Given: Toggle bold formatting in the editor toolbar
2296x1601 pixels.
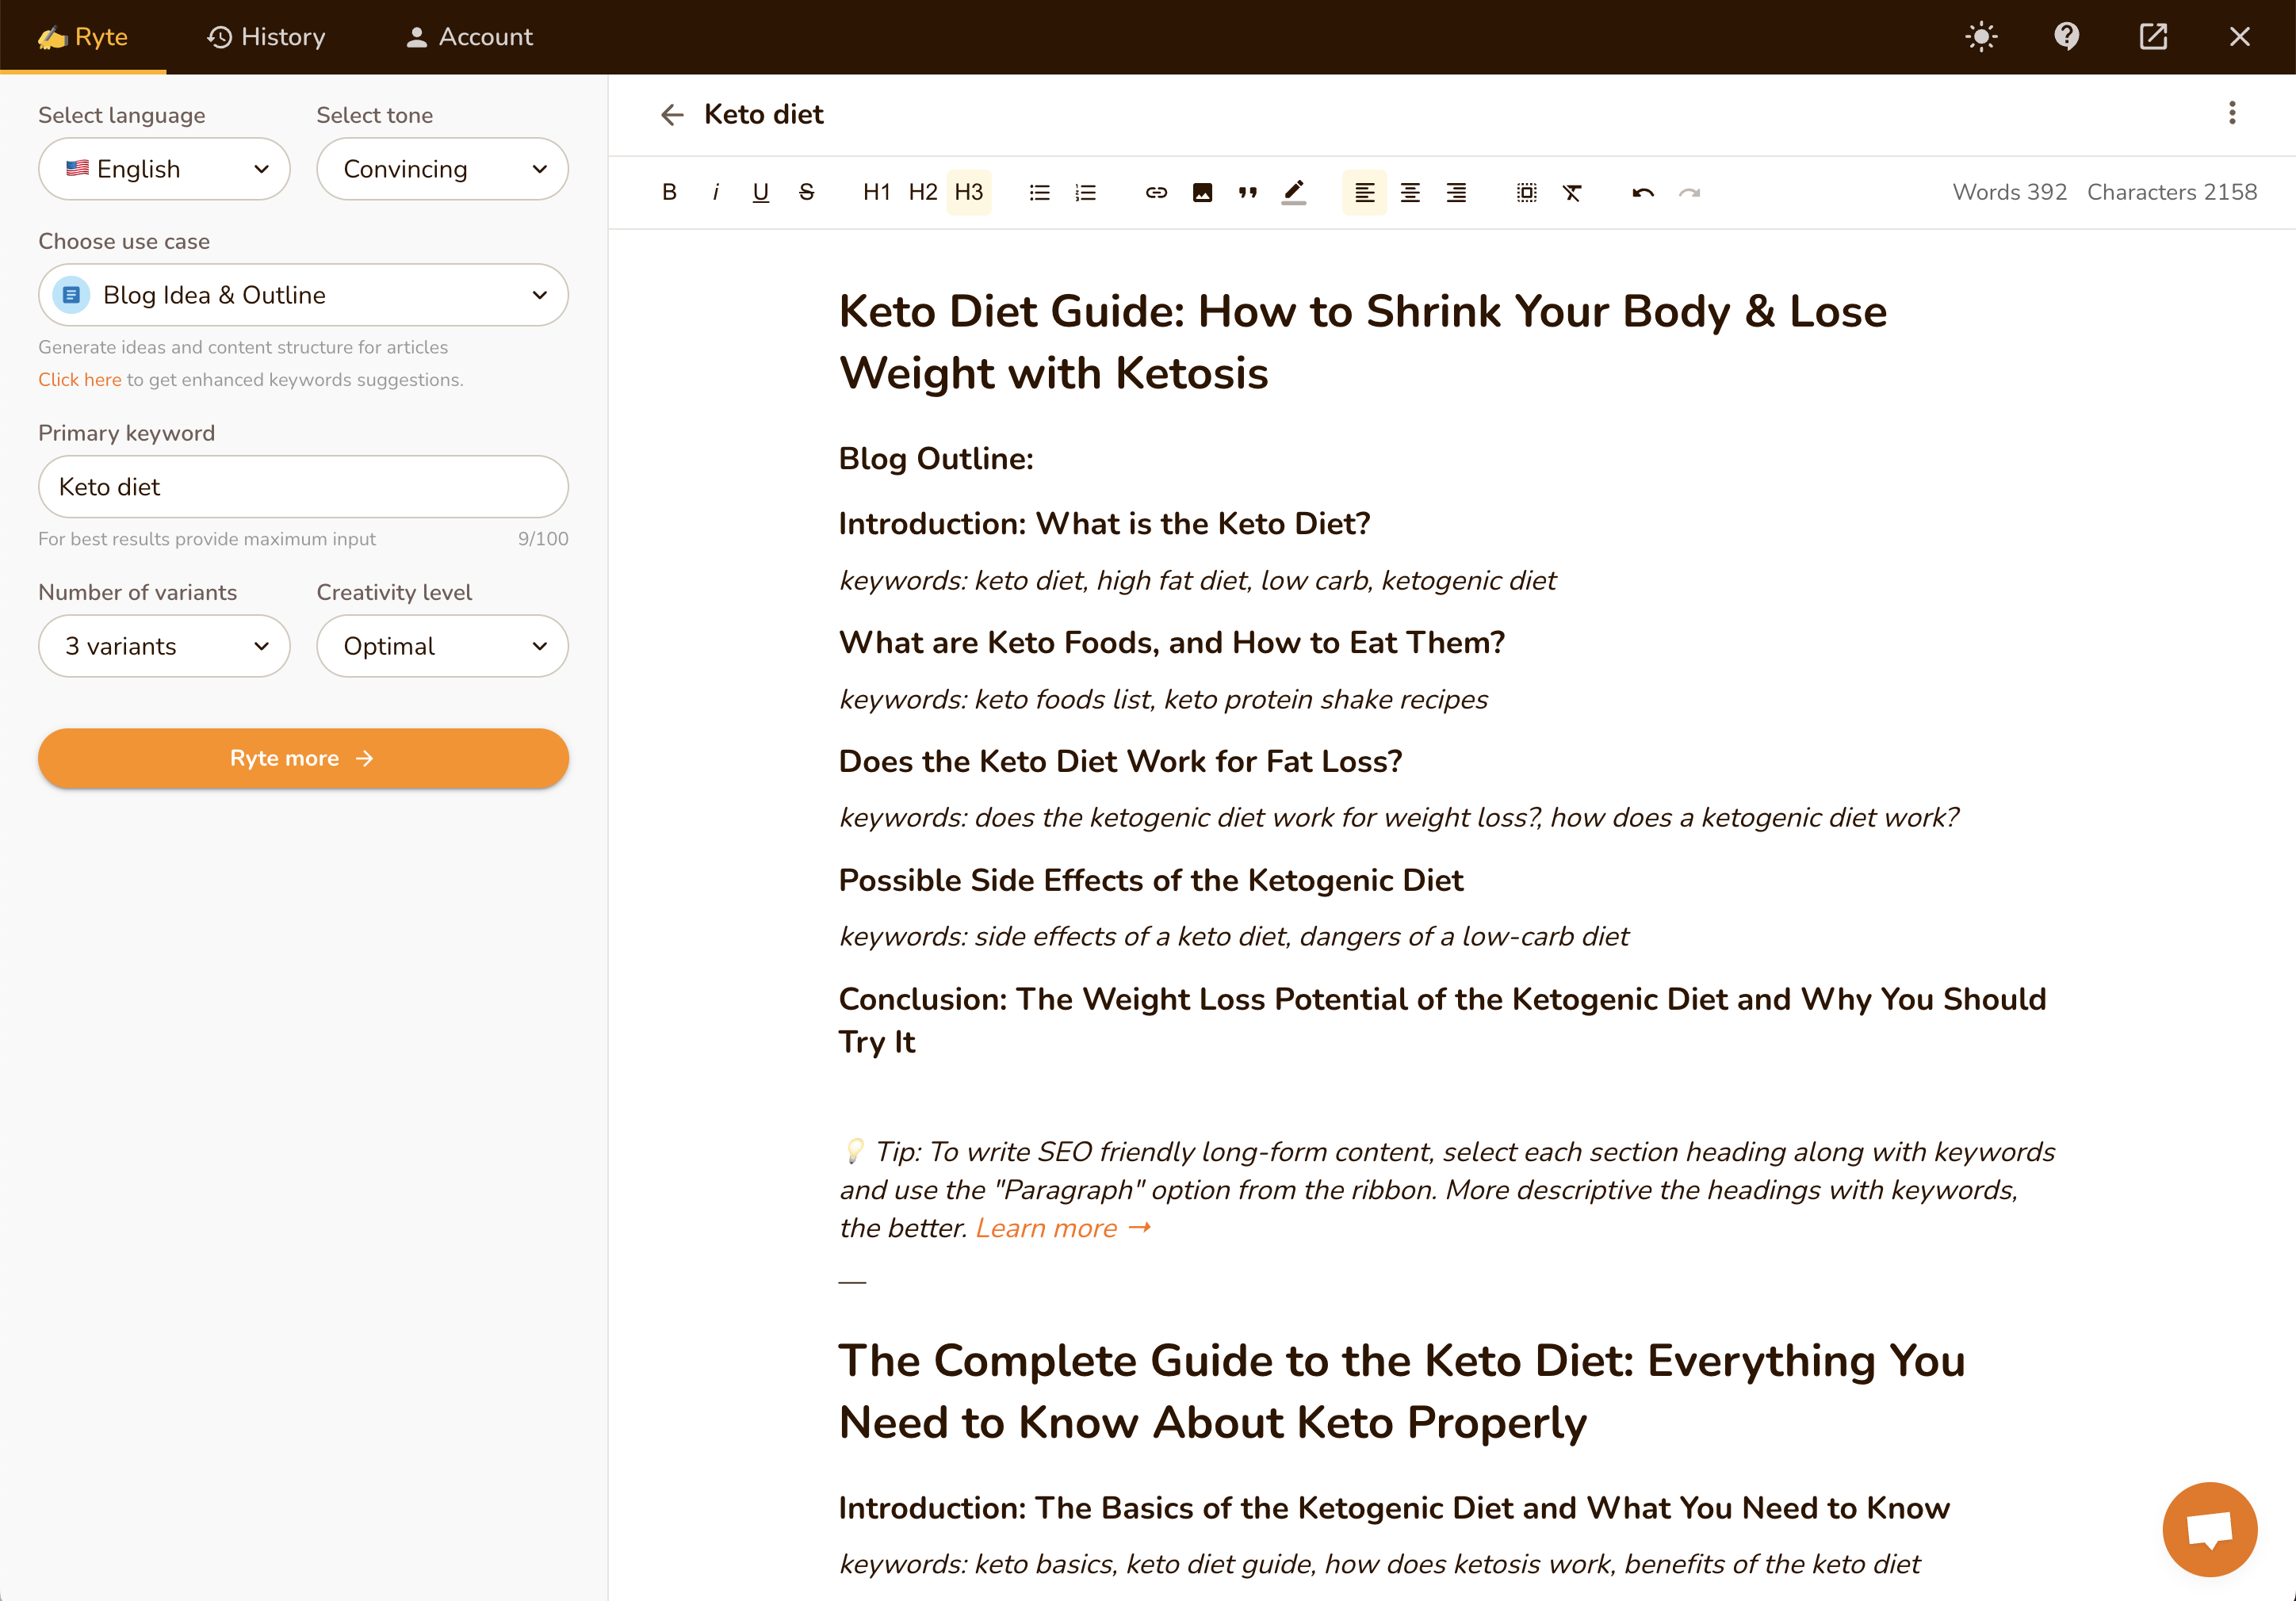Looking at the screenshot, I should pos(669,192).
